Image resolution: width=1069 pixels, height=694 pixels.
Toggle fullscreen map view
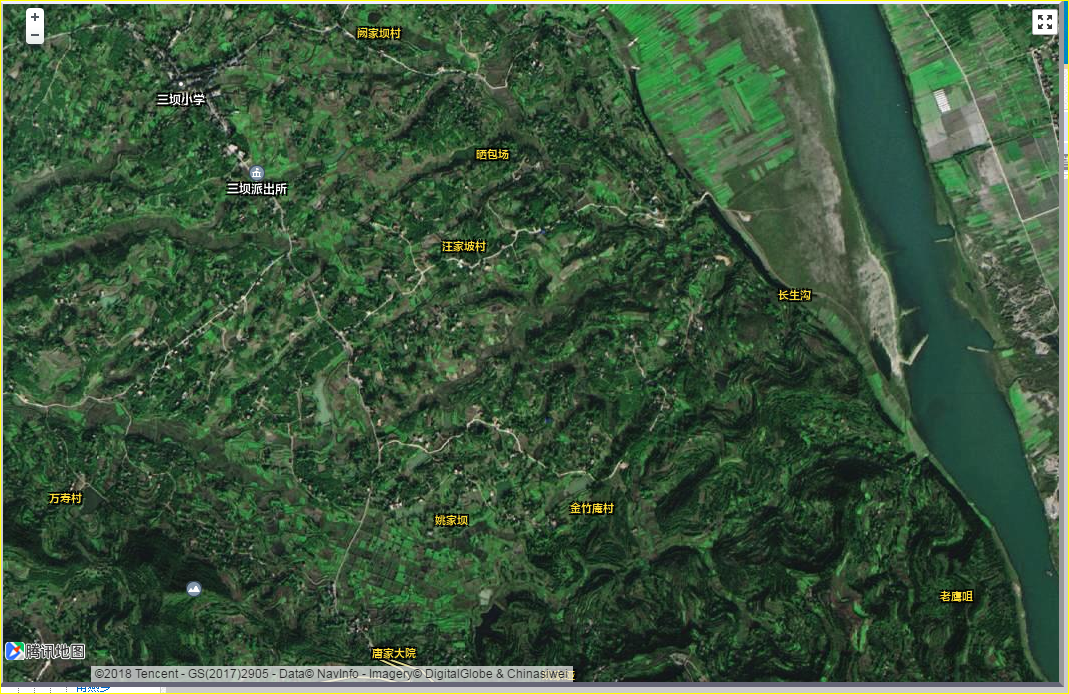click(x=1044, y=23)
